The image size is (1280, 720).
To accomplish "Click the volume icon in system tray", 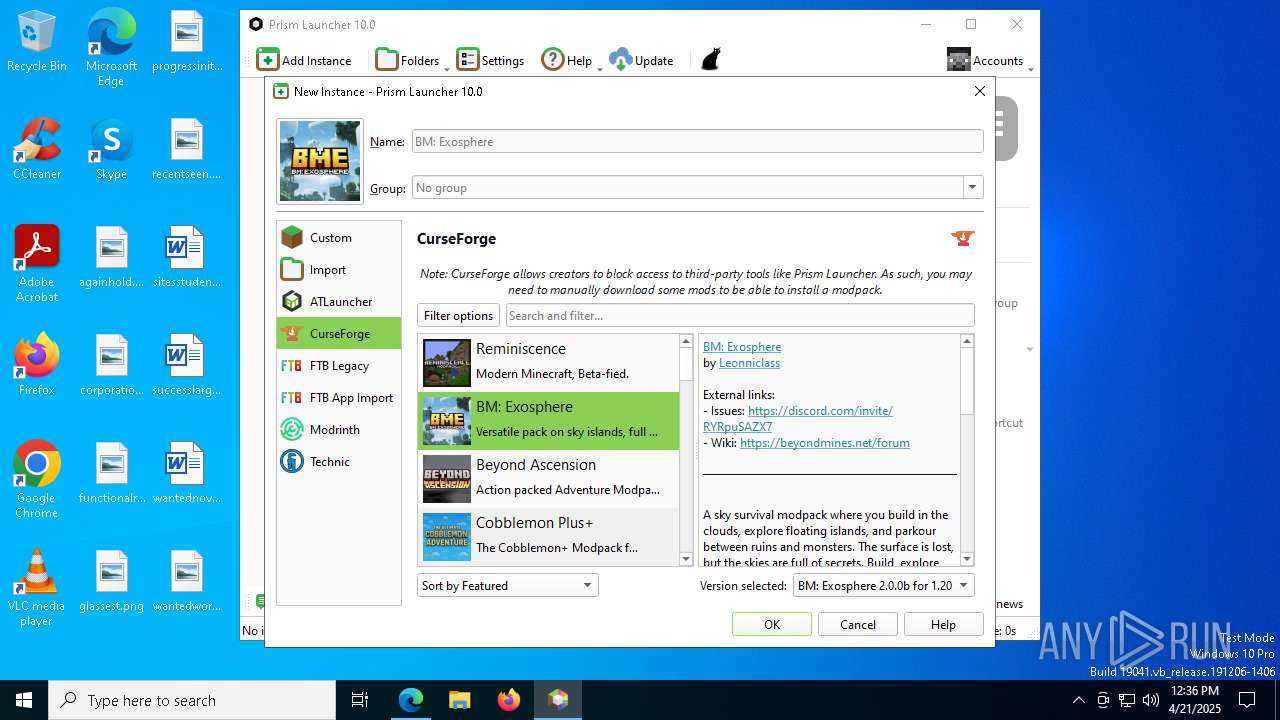I will pos(1151,700).
